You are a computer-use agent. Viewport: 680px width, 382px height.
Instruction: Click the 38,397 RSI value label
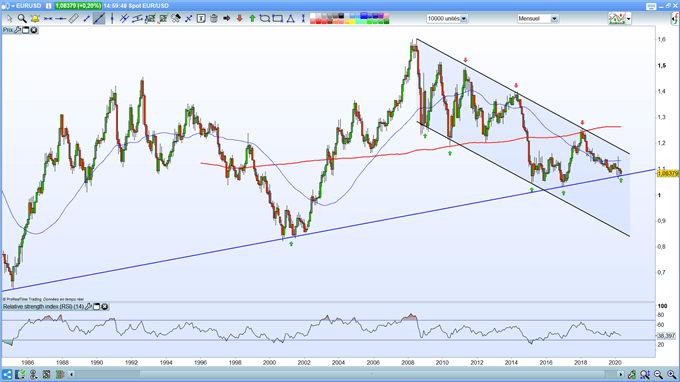click(x=666, y=336)
